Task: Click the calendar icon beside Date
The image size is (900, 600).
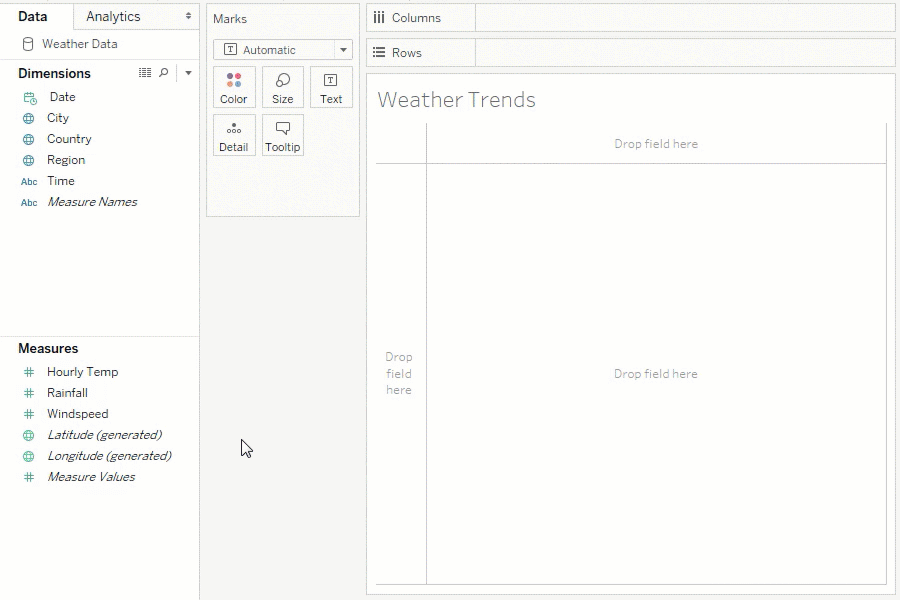Action: pos(30,97)
